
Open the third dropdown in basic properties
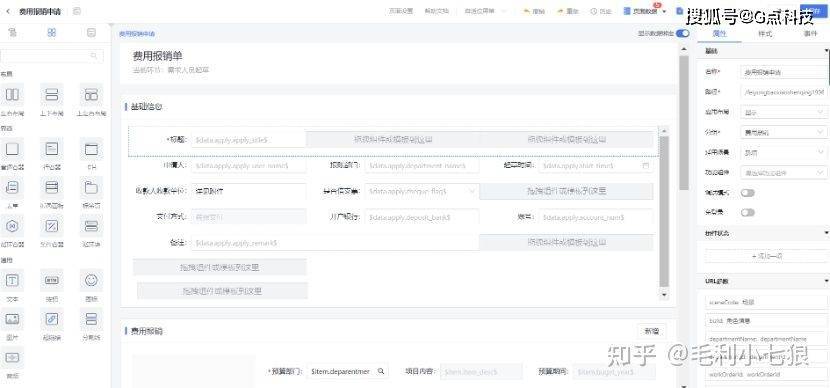click(784, 152)
